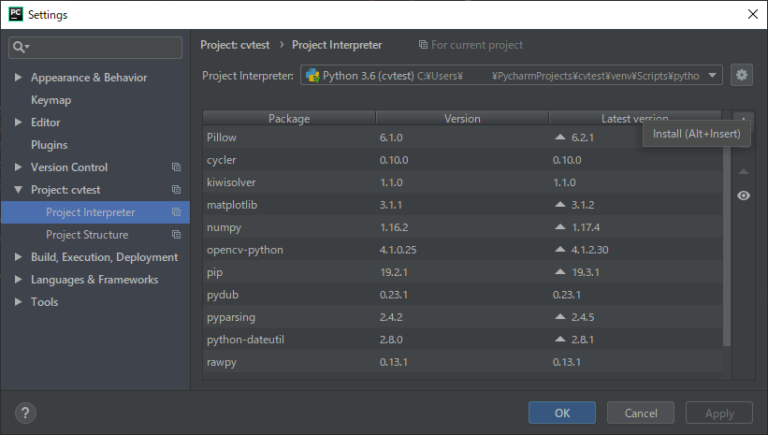Open the Plugins settings page
The height and width of the screenshot is (435, 768).
pyautogui.click(x=49, y=145)
